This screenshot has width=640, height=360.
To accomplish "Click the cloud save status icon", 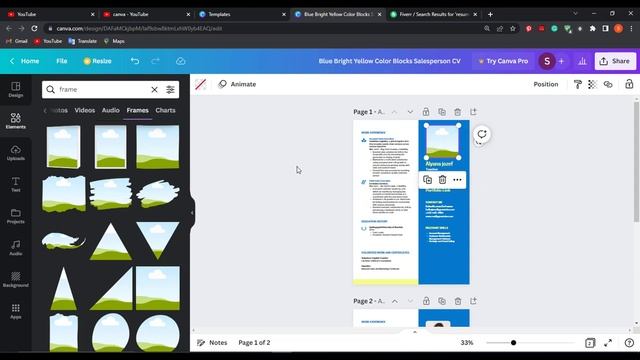I will [180, 61].
